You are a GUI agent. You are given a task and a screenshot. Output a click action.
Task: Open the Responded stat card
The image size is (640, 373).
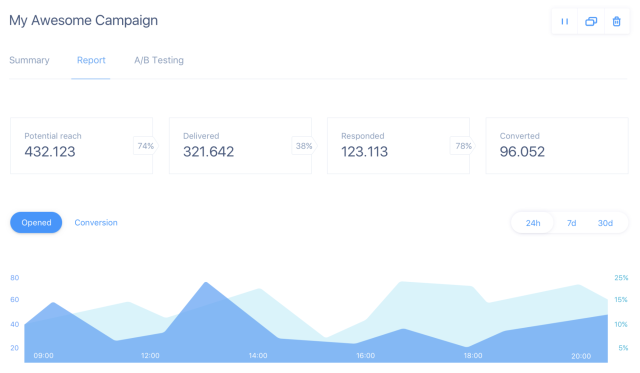click(398, 146)
